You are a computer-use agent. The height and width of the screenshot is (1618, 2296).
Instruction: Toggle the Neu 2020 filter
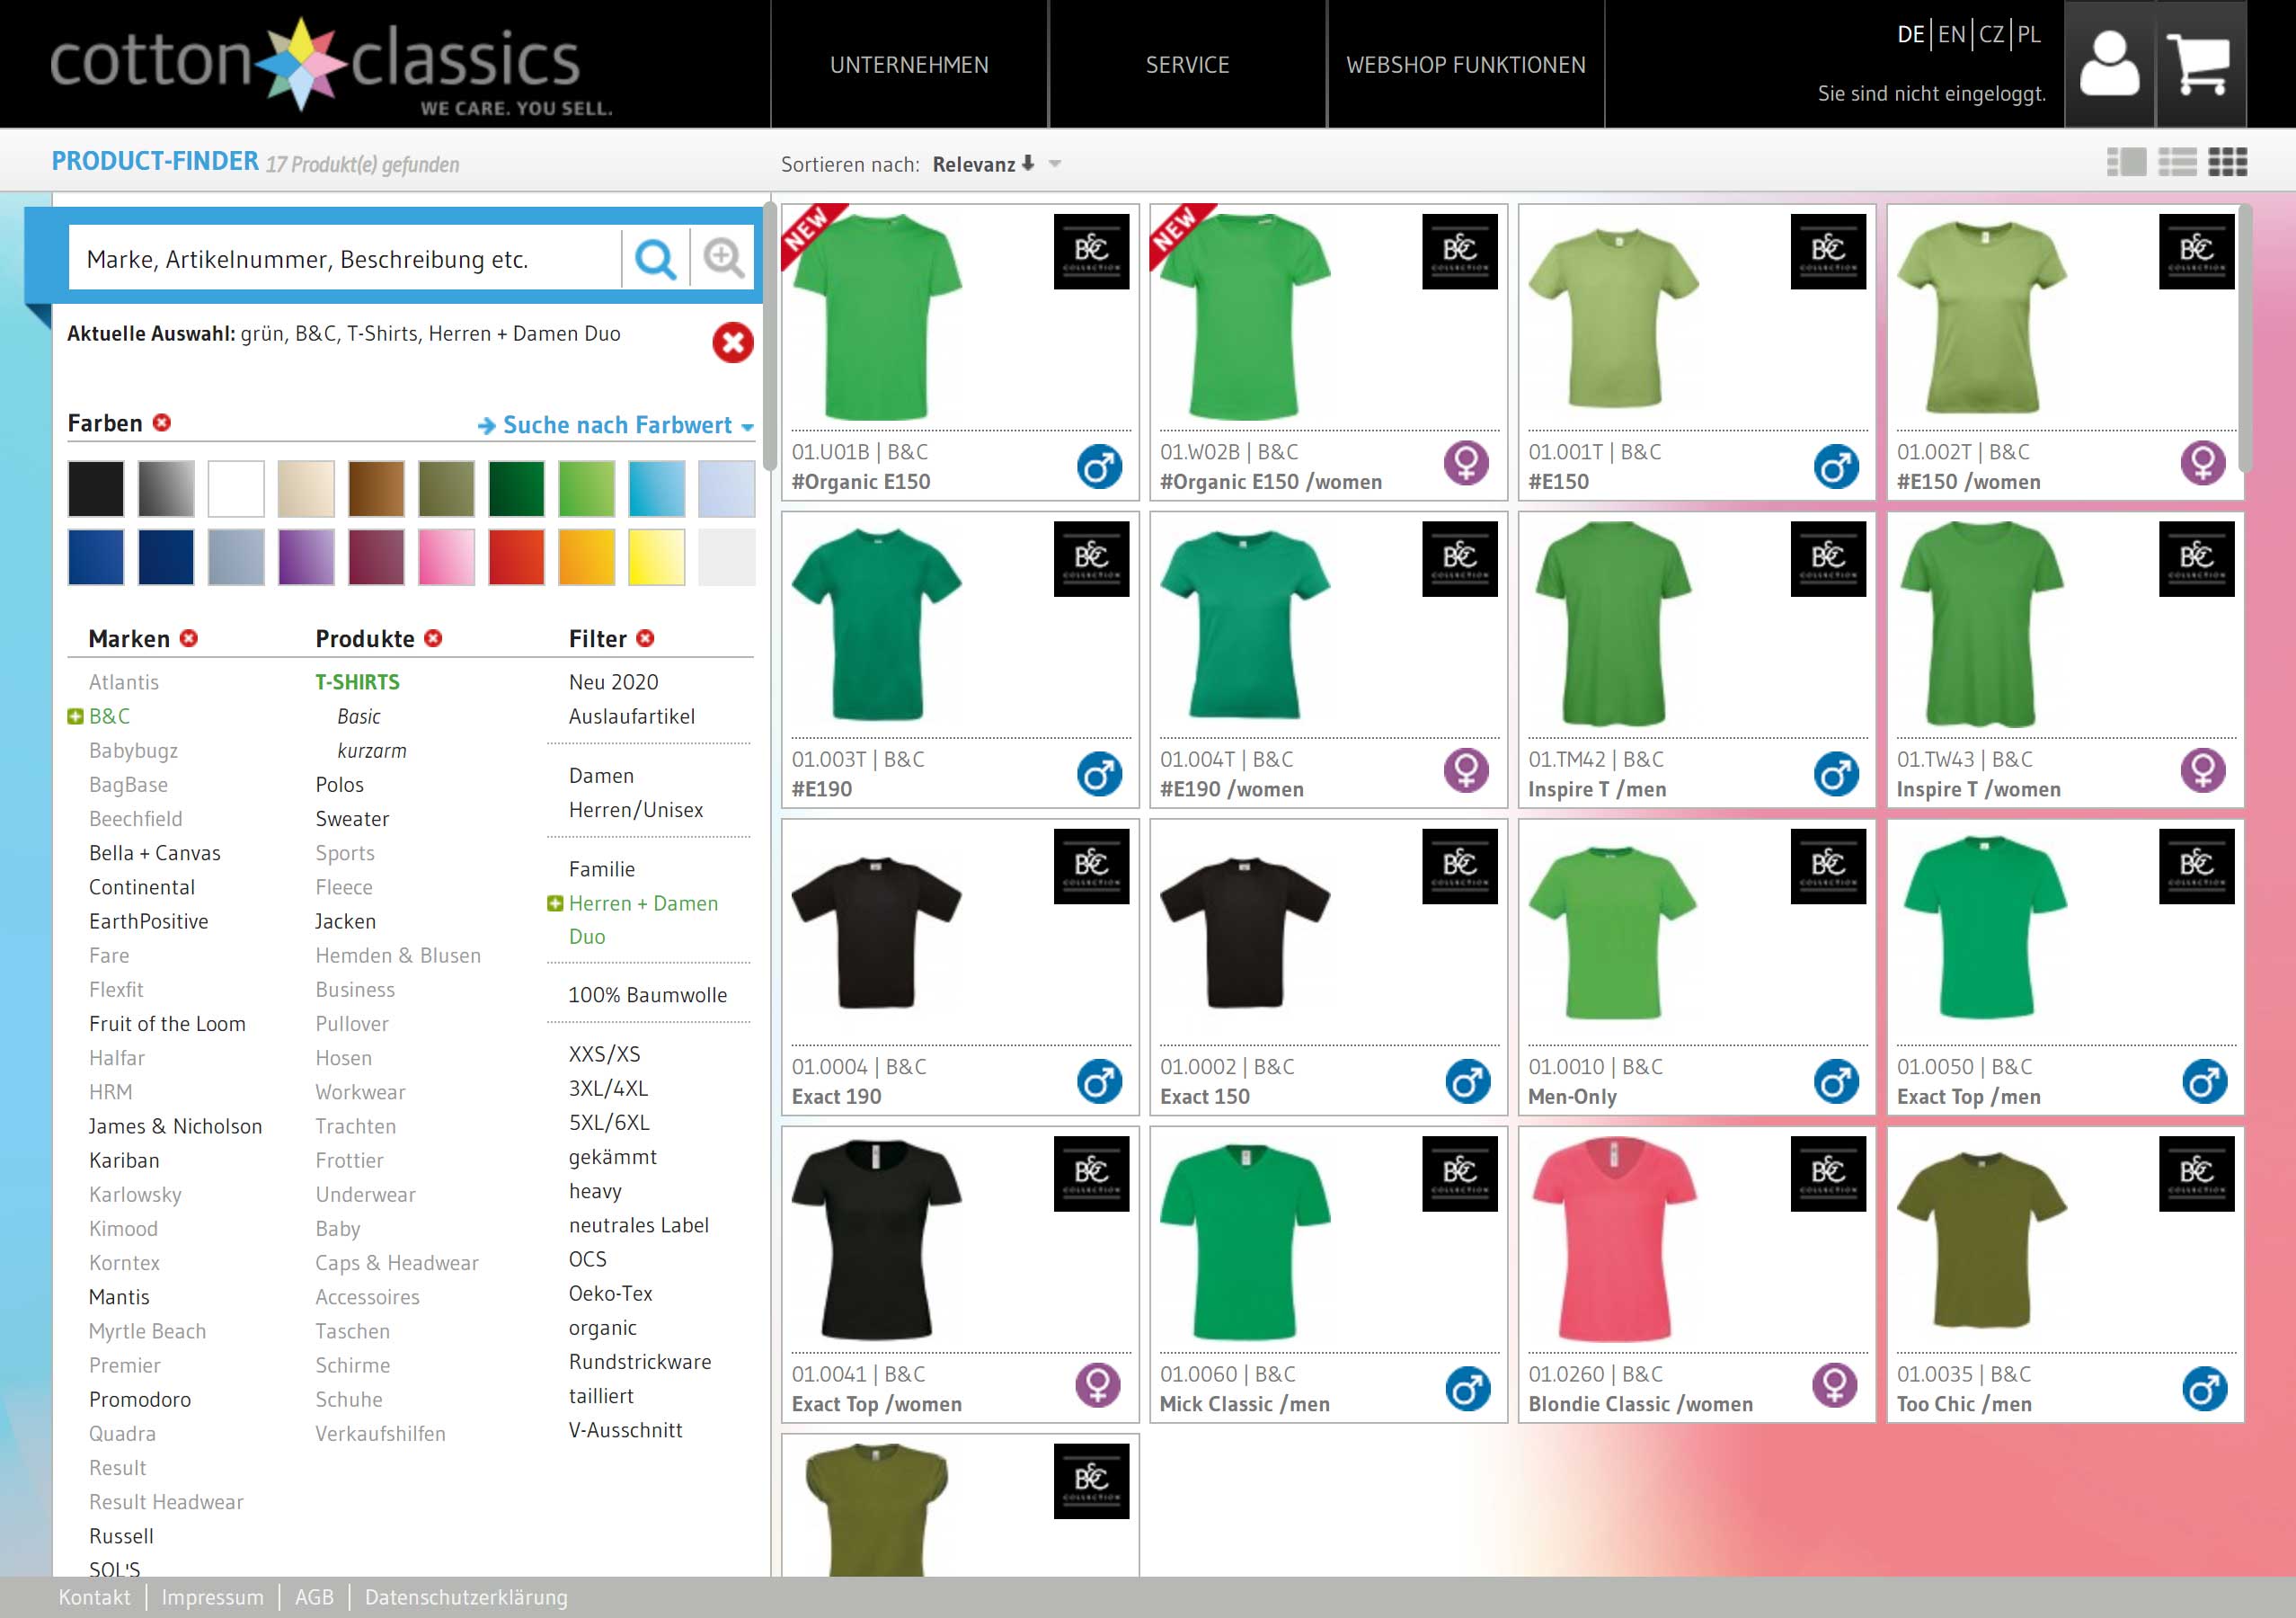tap(613, 682)
